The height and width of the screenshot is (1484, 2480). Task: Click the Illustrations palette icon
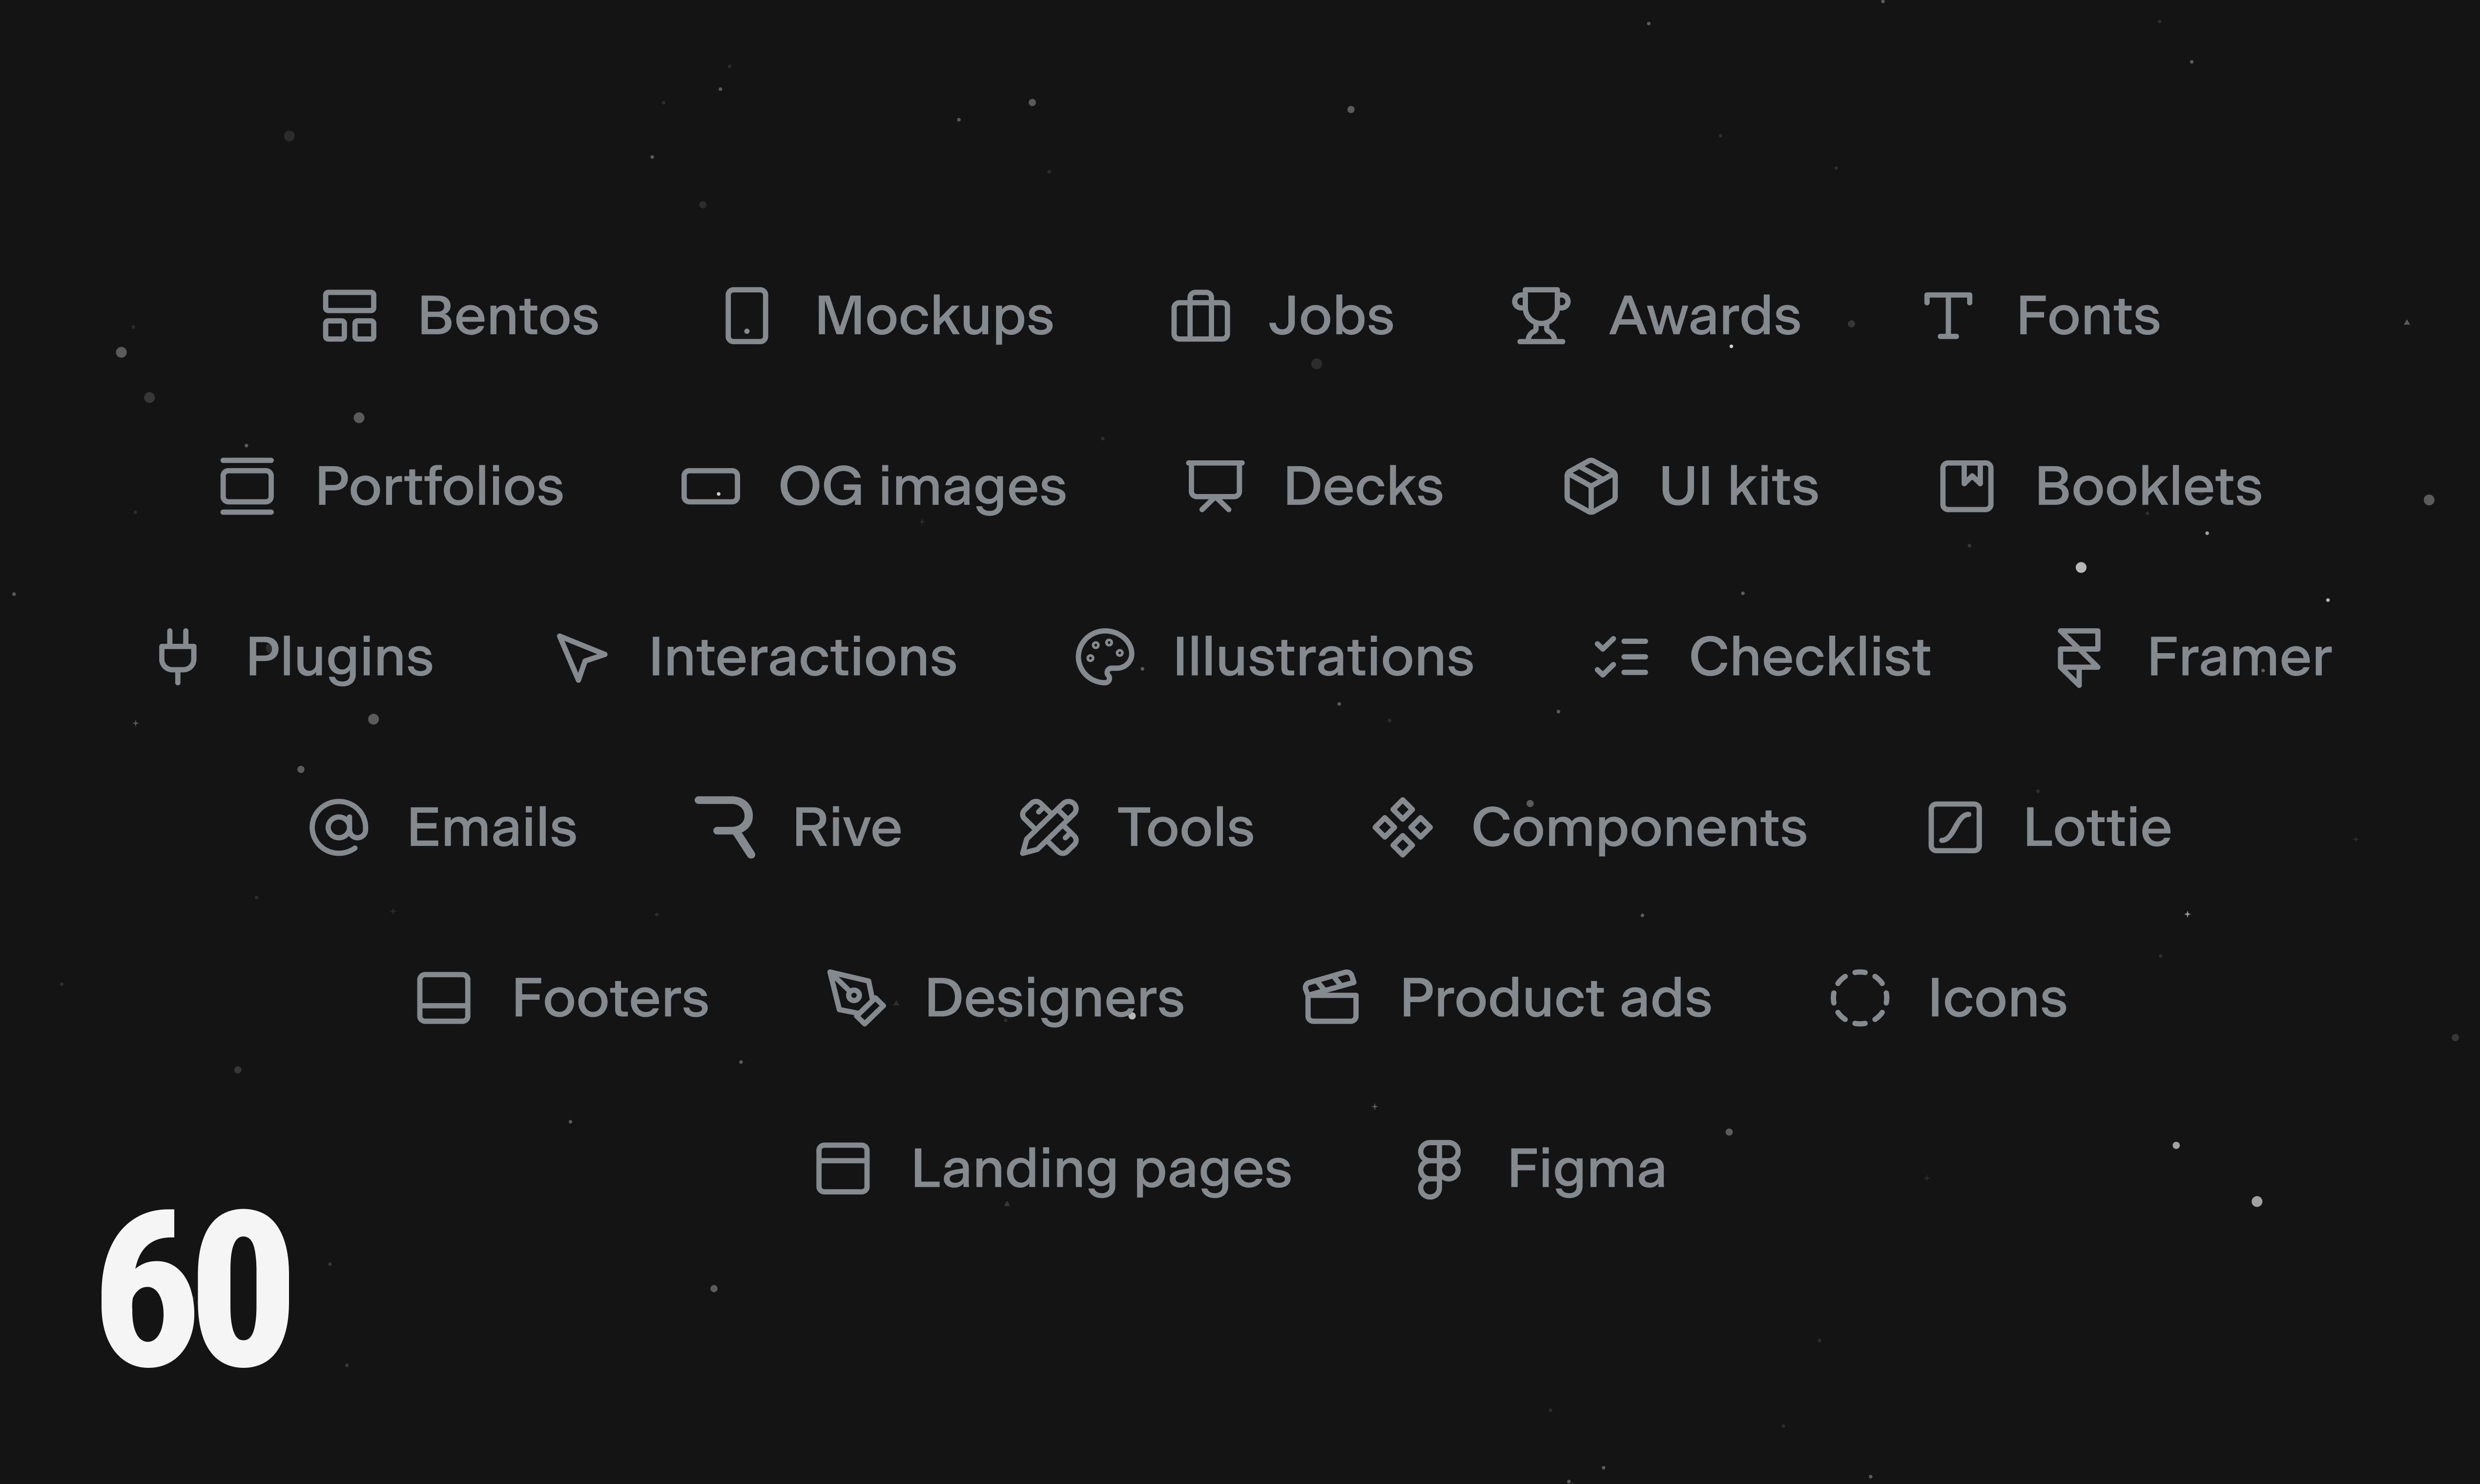click(x=1104, y=657)
